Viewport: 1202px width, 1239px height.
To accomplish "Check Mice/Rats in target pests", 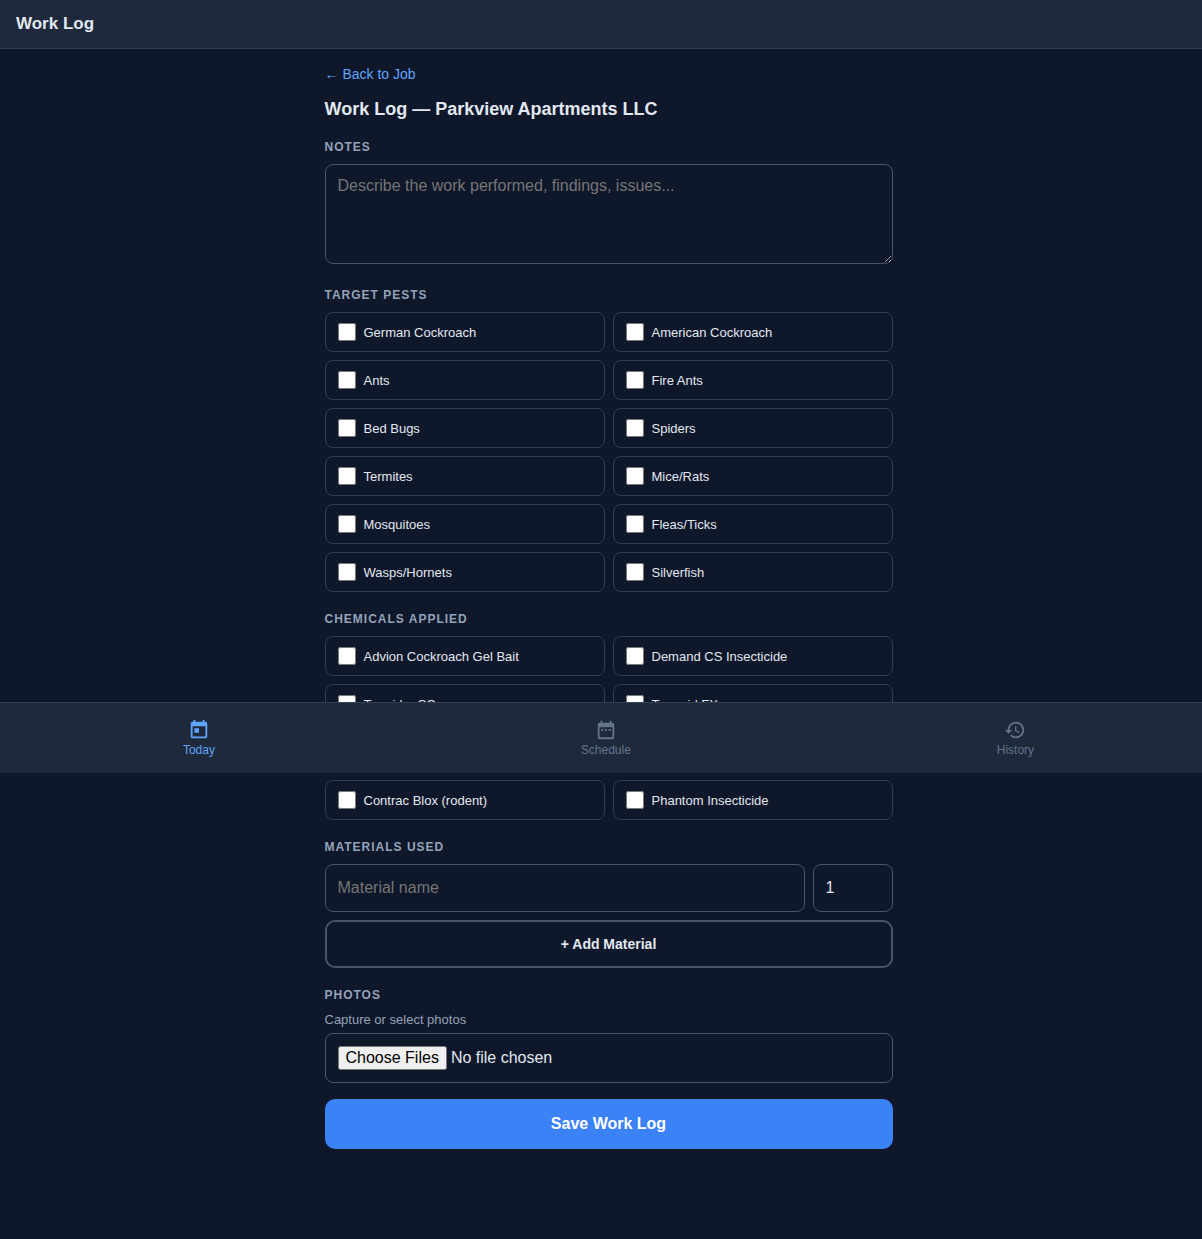I will coord(635,475).
